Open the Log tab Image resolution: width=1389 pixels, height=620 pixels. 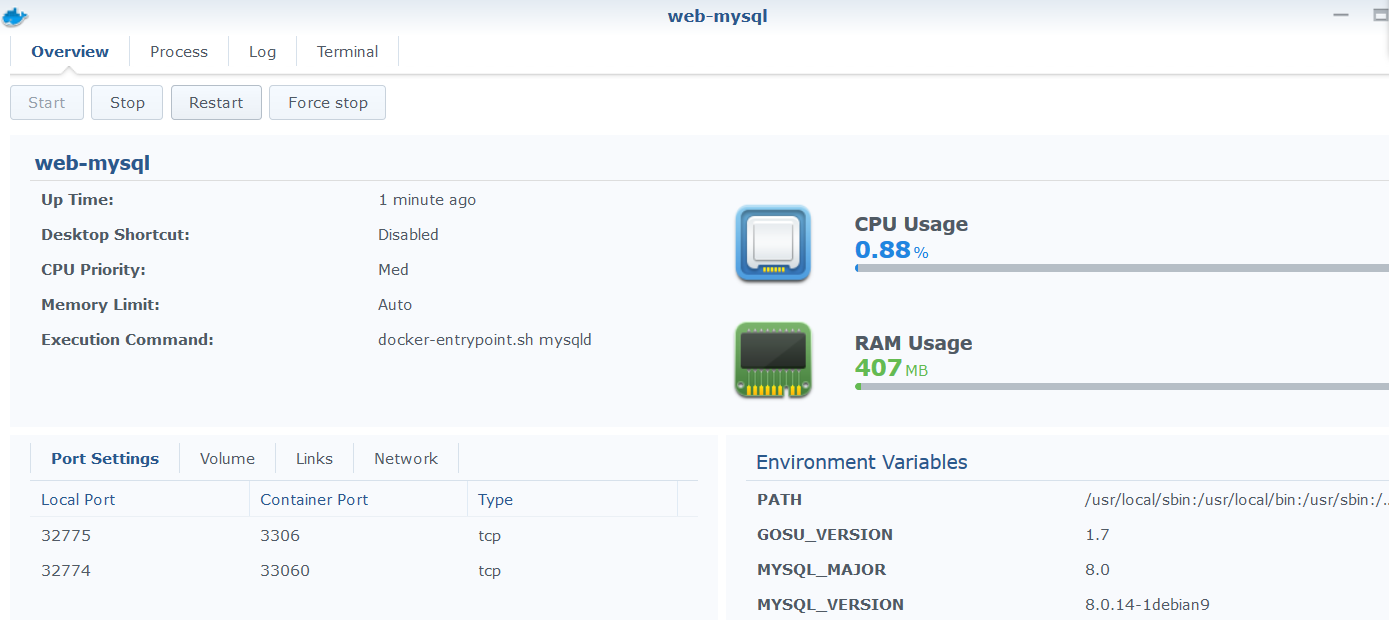(x=262, y=52)
